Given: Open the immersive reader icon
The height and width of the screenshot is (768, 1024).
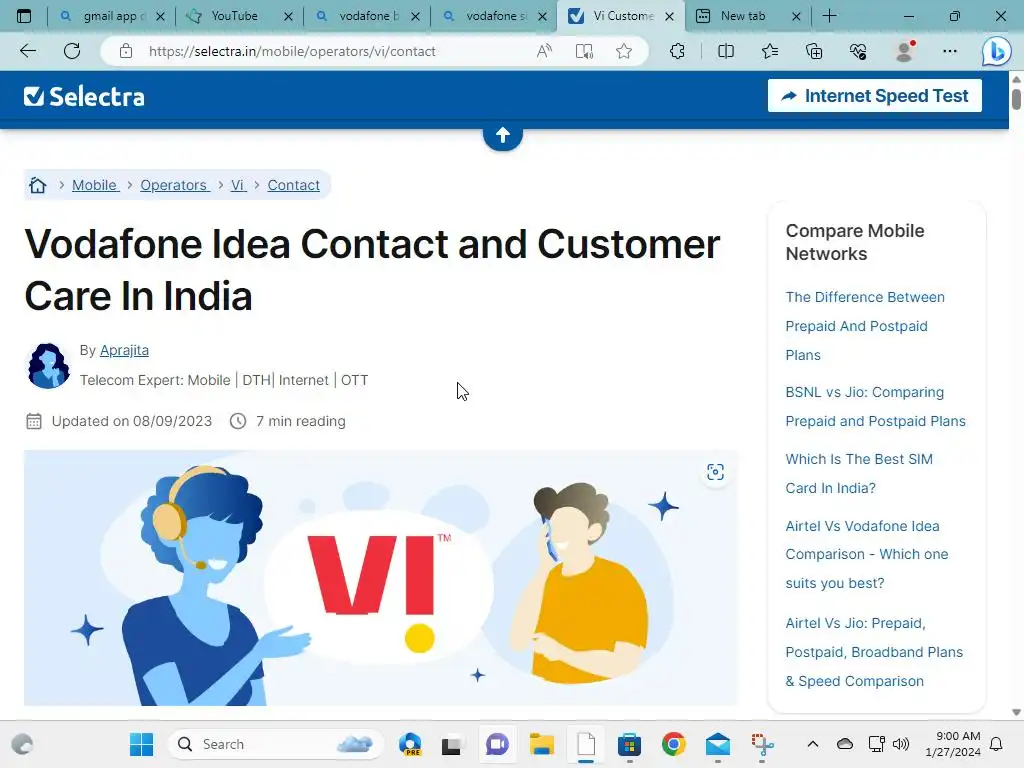Looking at the screenshot, I should [584, 51].
